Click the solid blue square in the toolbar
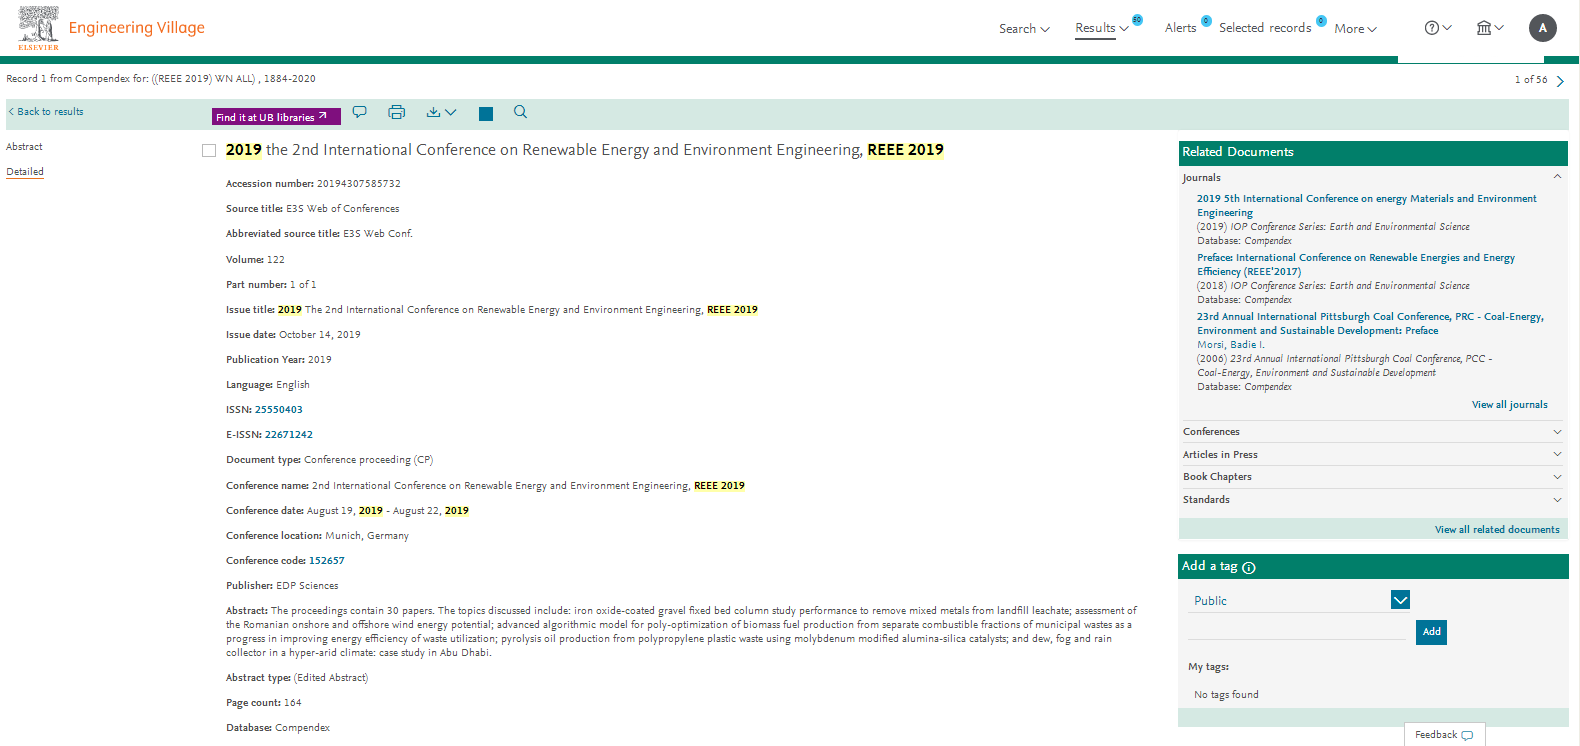Image resolution: width=1580 pixels, height=746 pixels. 486,114
